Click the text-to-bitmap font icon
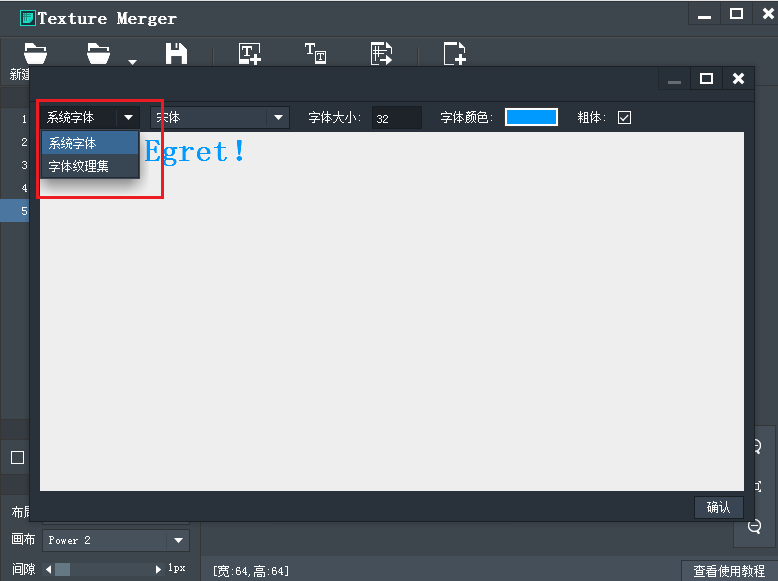 click(316, 53)
